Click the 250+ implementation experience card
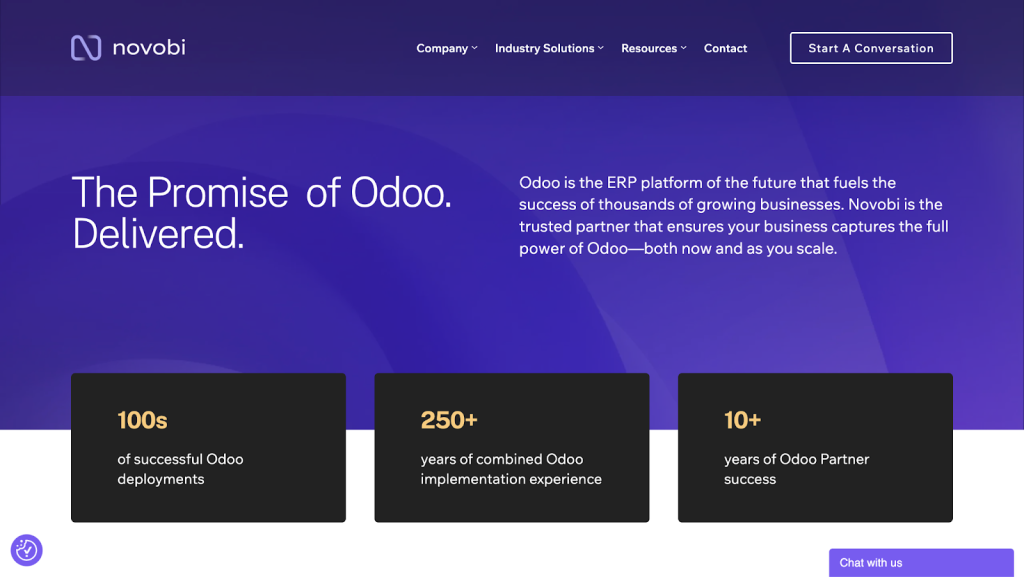The height and width of the screenshot is (577, 1024). pos(511,447)
